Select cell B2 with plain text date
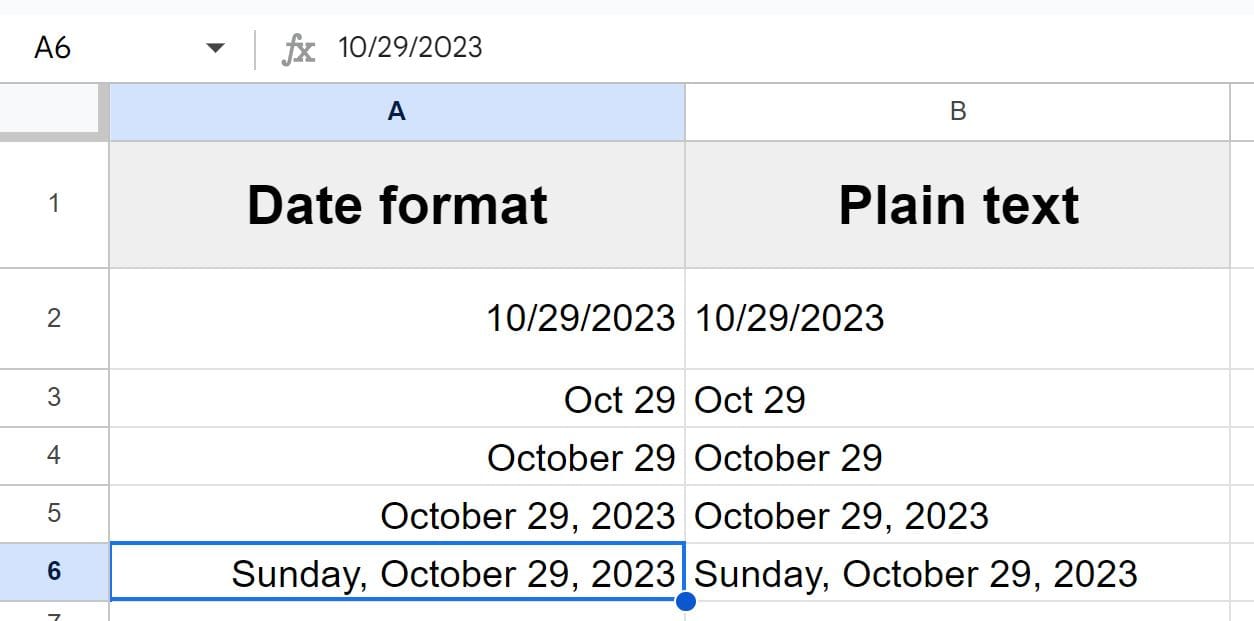This screenshot has width=1254, height=621. tap(958, 318)
